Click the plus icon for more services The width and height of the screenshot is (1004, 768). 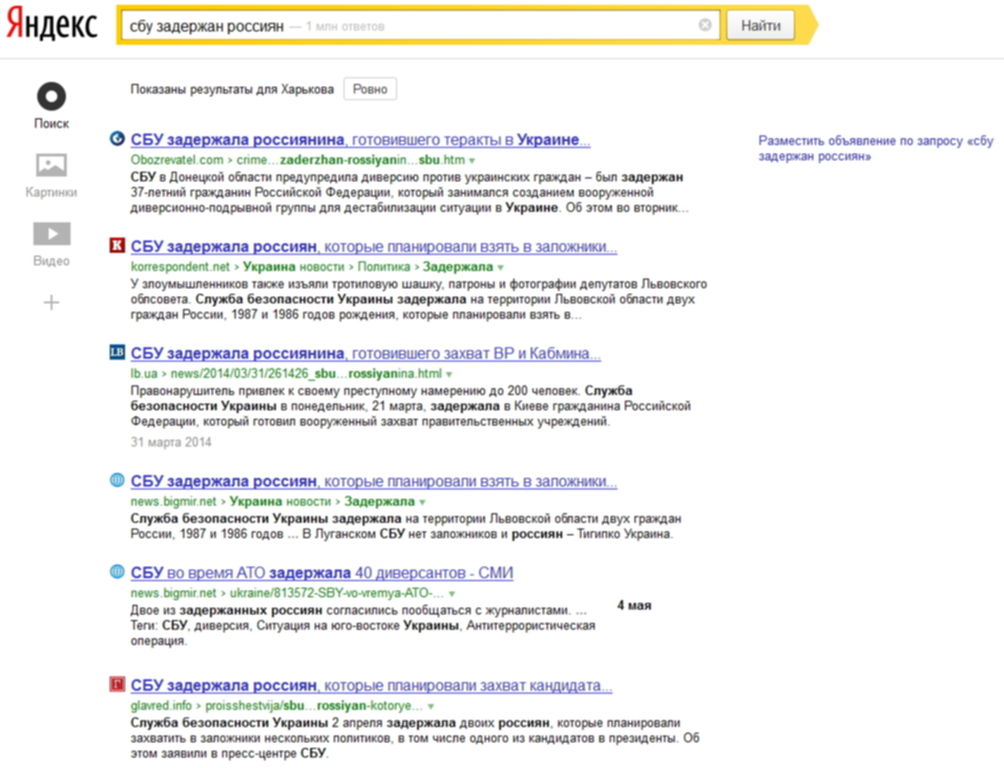coord(51,302)
